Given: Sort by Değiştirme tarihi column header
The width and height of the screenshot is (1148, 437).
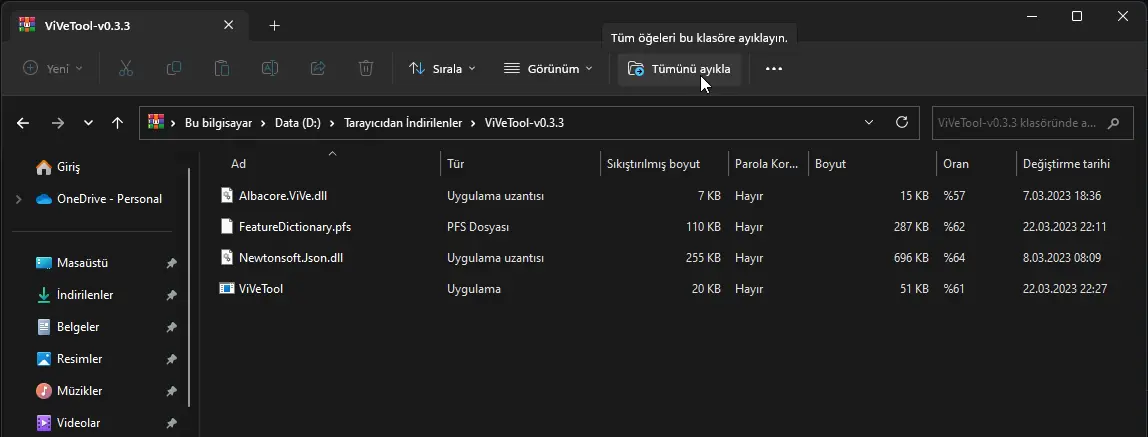Looking at the screenshot, I should (1067, 164).
